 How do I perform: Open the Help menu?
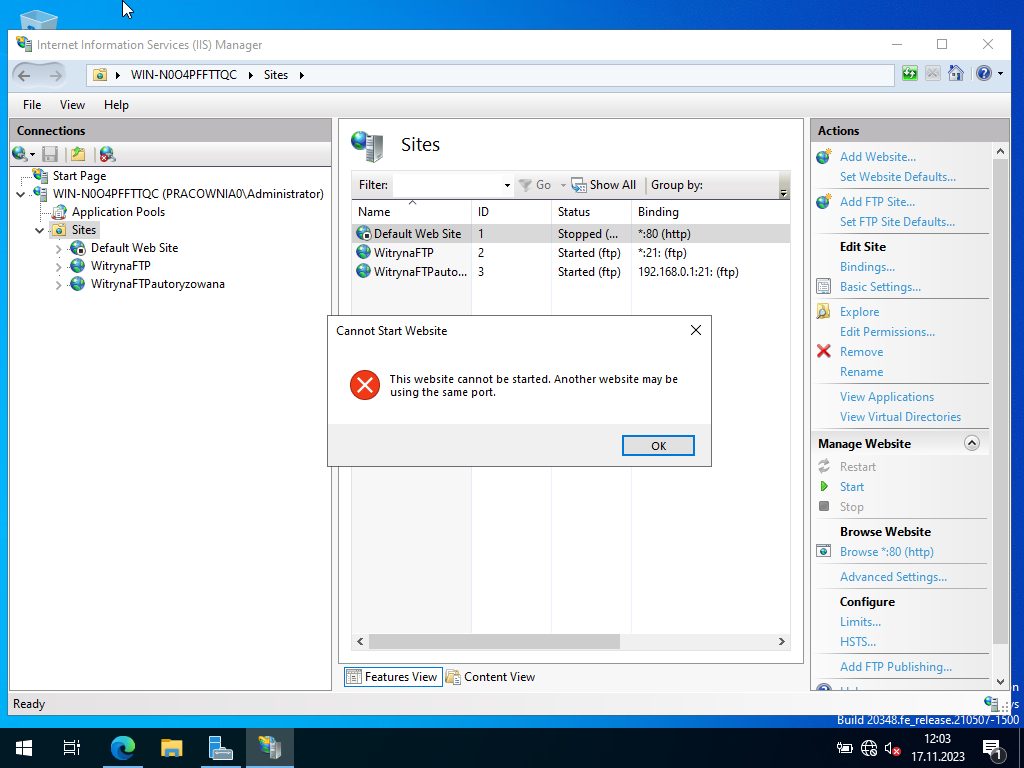click(x=116, y=104)
